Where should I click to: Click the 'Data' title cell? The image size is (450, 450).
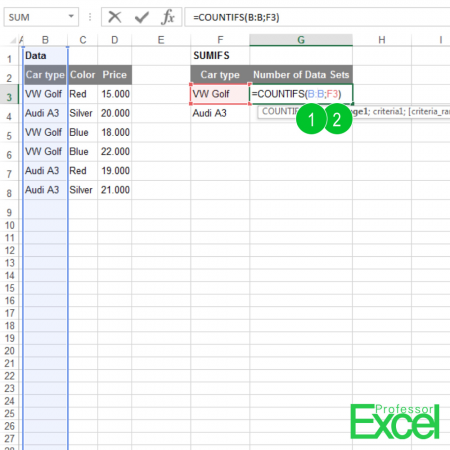[45, 56]
